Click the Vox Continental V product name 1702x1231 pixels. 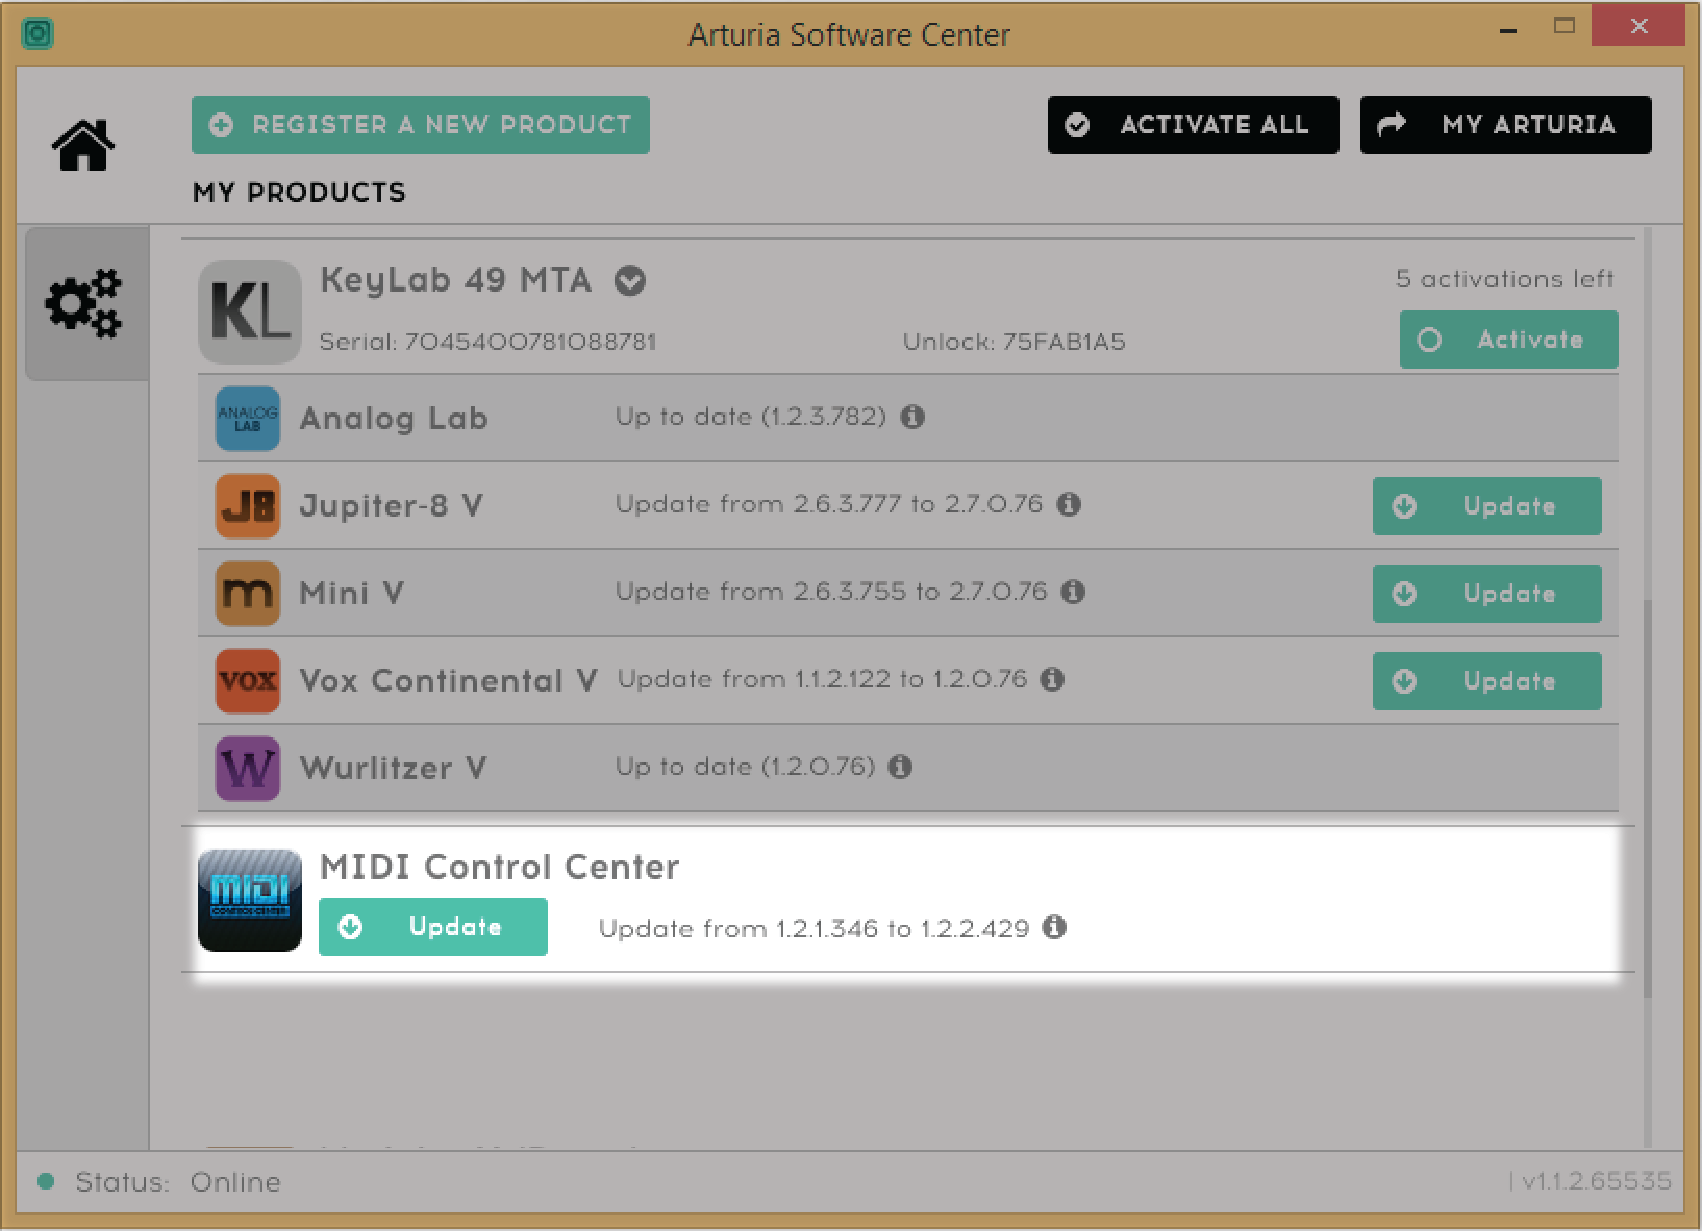point(449,681)
